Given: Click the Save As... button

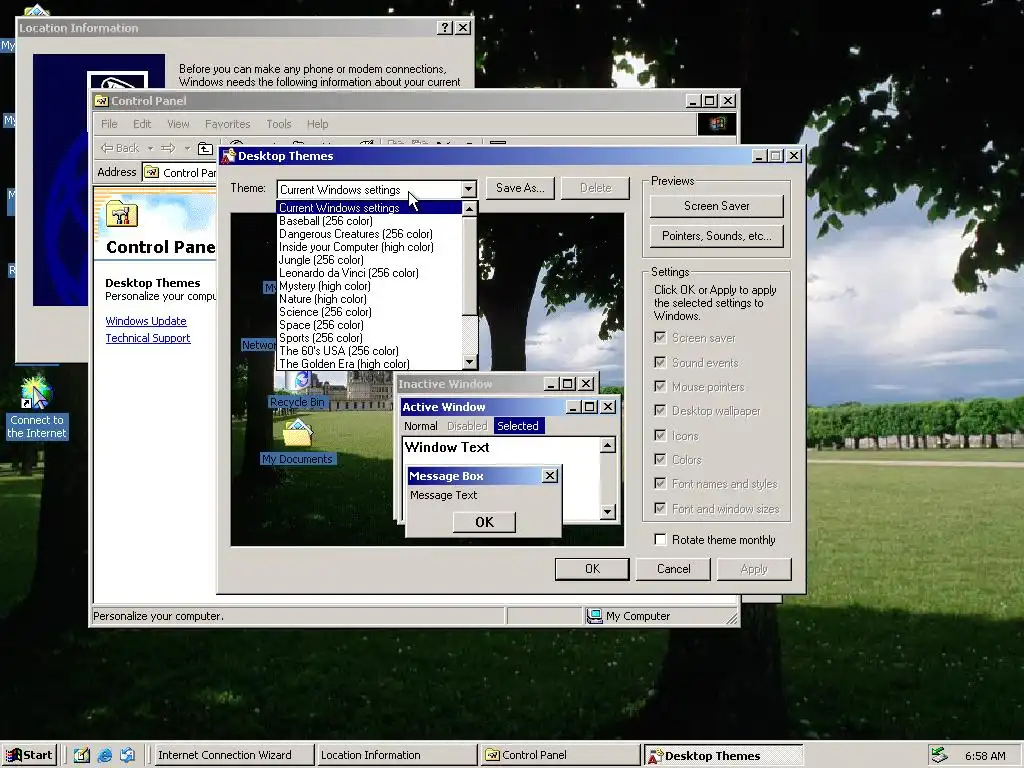Looking at the screenshot, I should click(520, 188).
